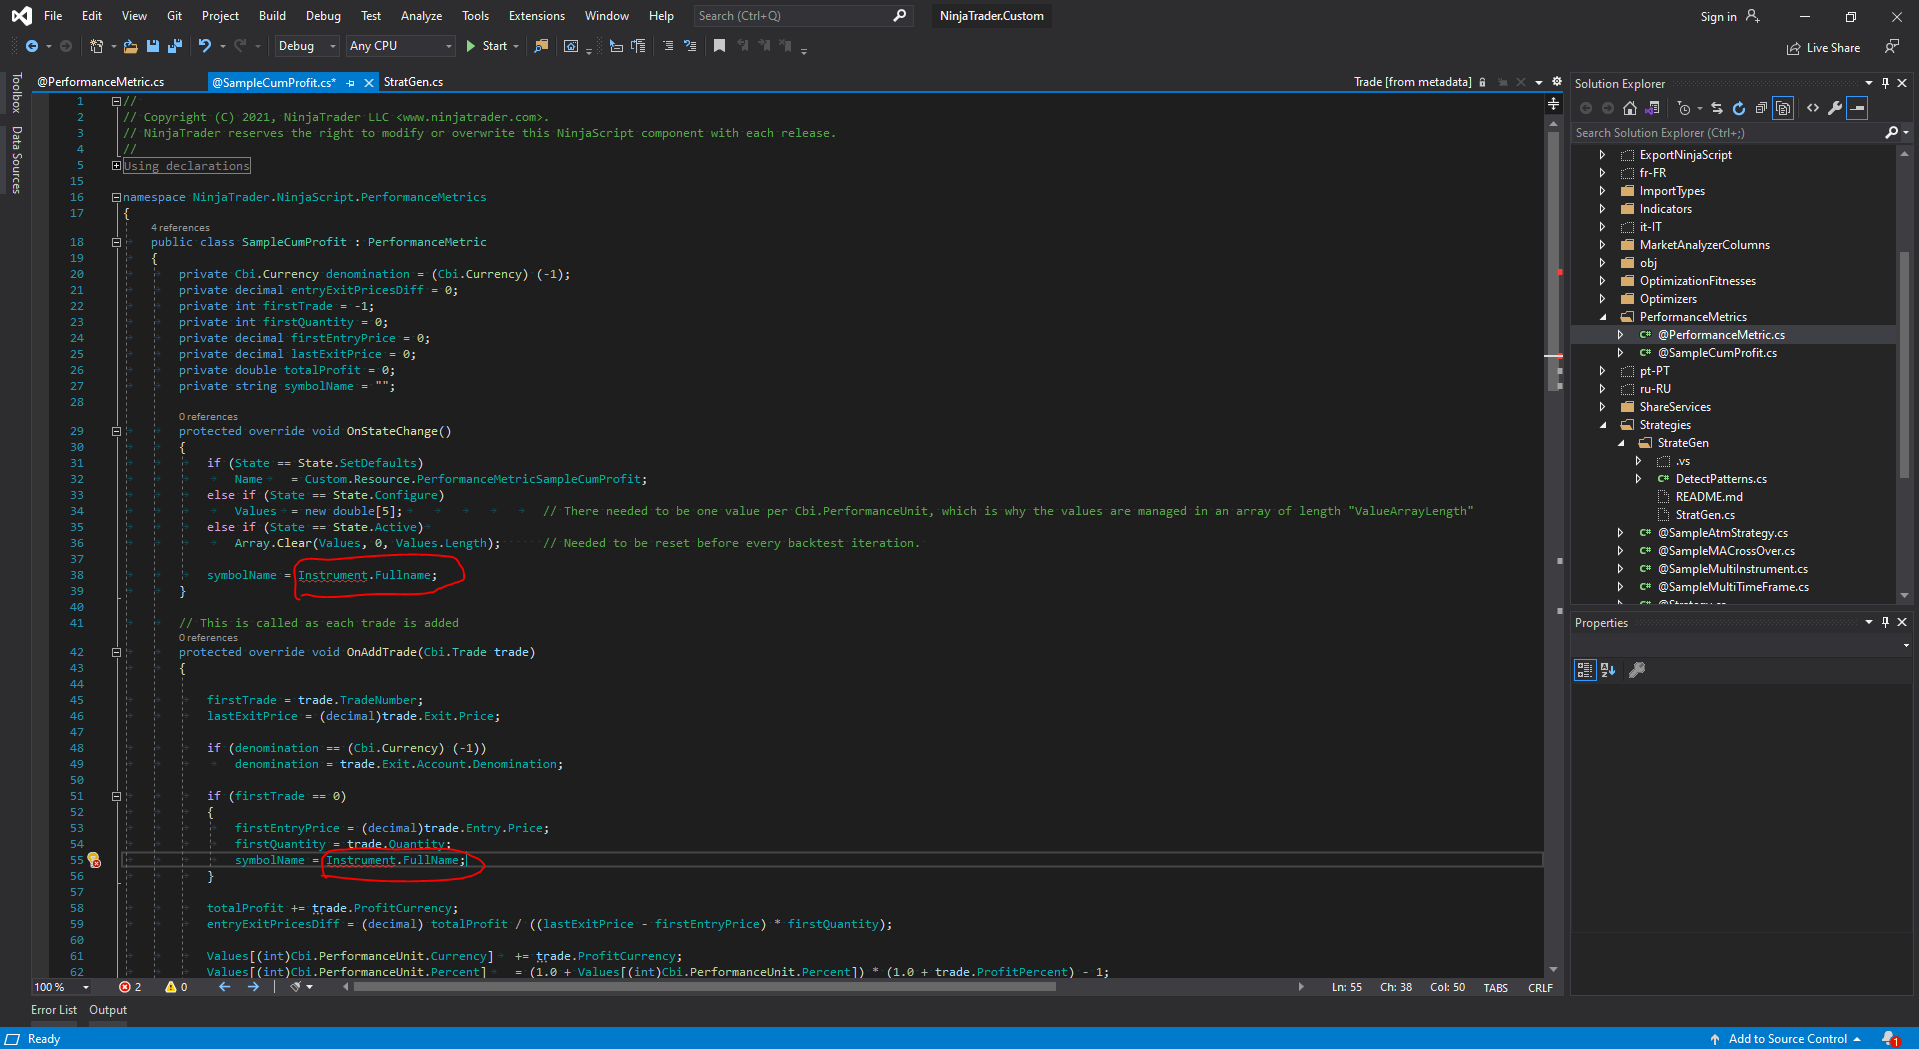Click the quick actions icon on line 55
This screenshot has width=1919, height=1049.
point(94,860)
